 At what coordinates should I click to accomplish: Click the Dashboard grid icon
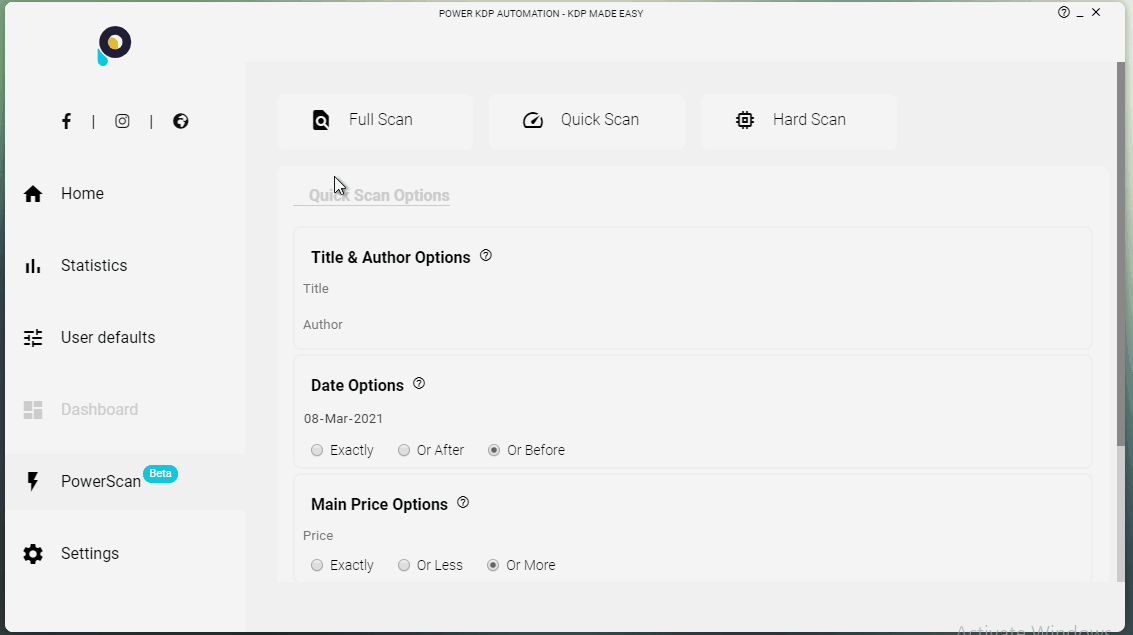[33, 410]
